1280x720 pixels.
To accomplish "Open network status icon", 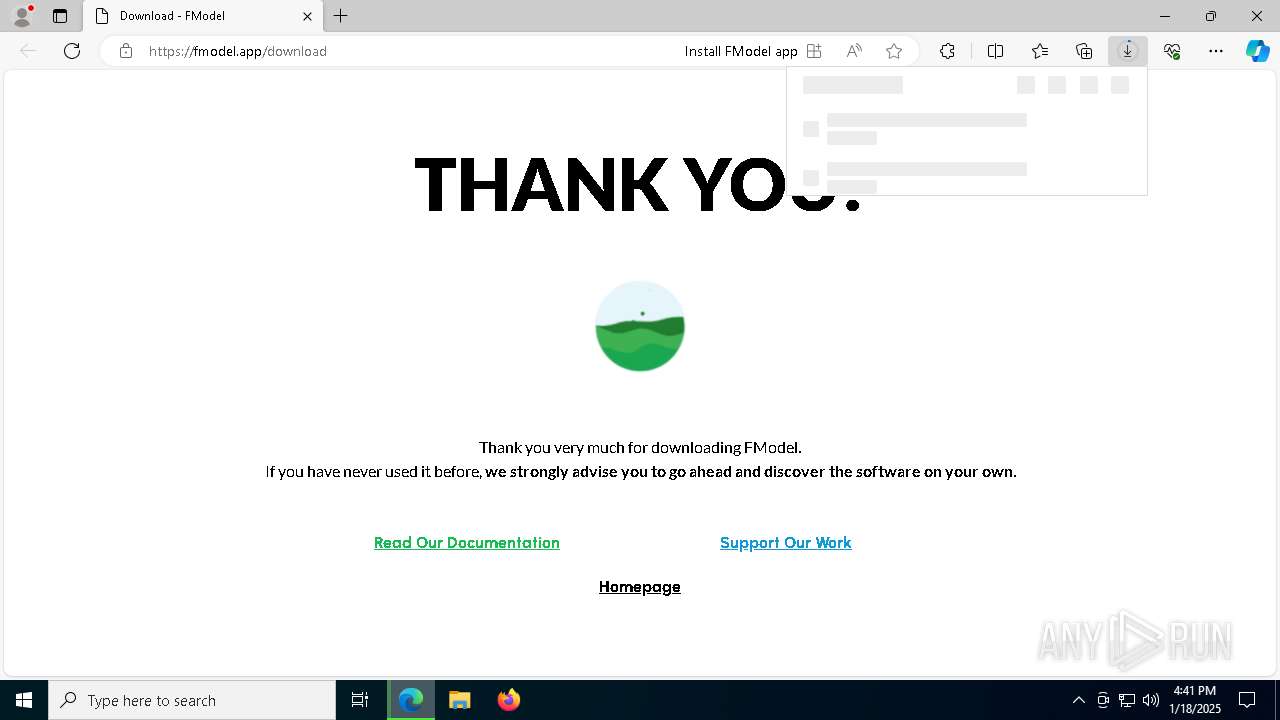I will click(x=1127, y=700).
